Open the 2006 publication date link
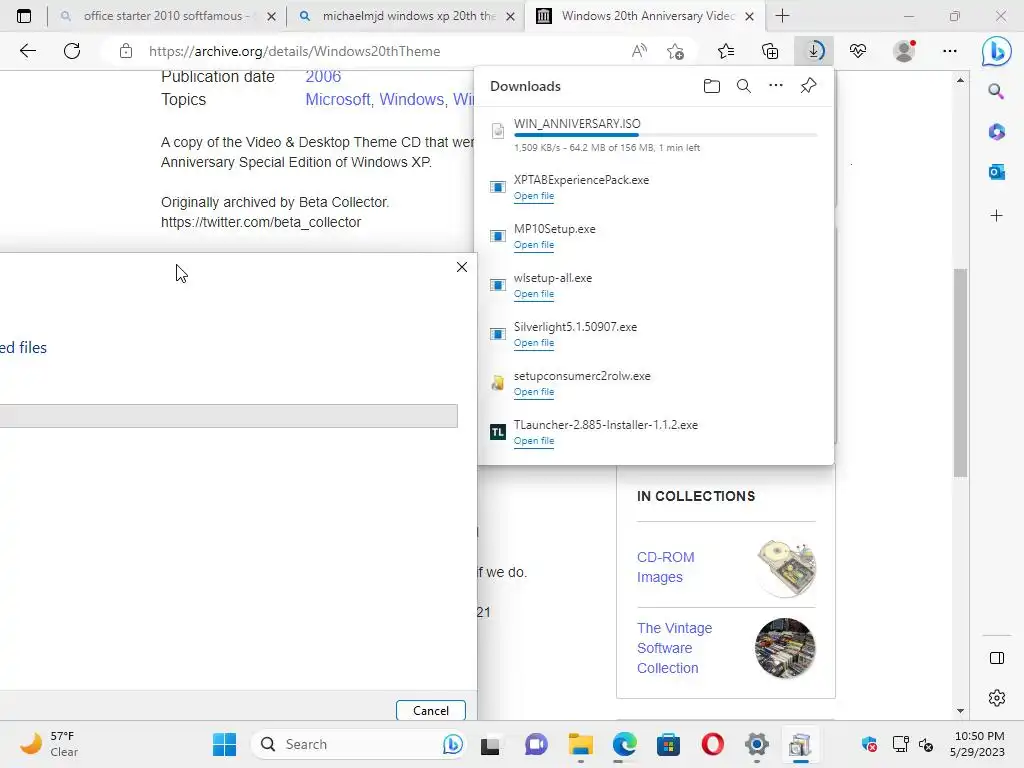This screenshot has width=1024, height=768. coord(323,76)
